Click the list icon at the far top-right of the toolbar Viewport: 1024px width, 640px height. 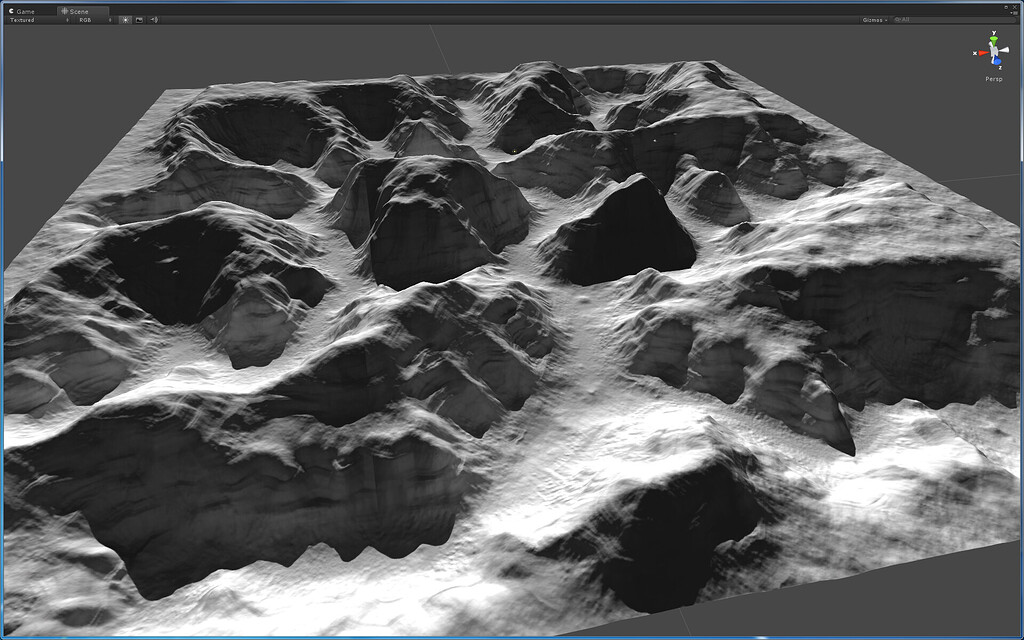[x=1017, y=12]
